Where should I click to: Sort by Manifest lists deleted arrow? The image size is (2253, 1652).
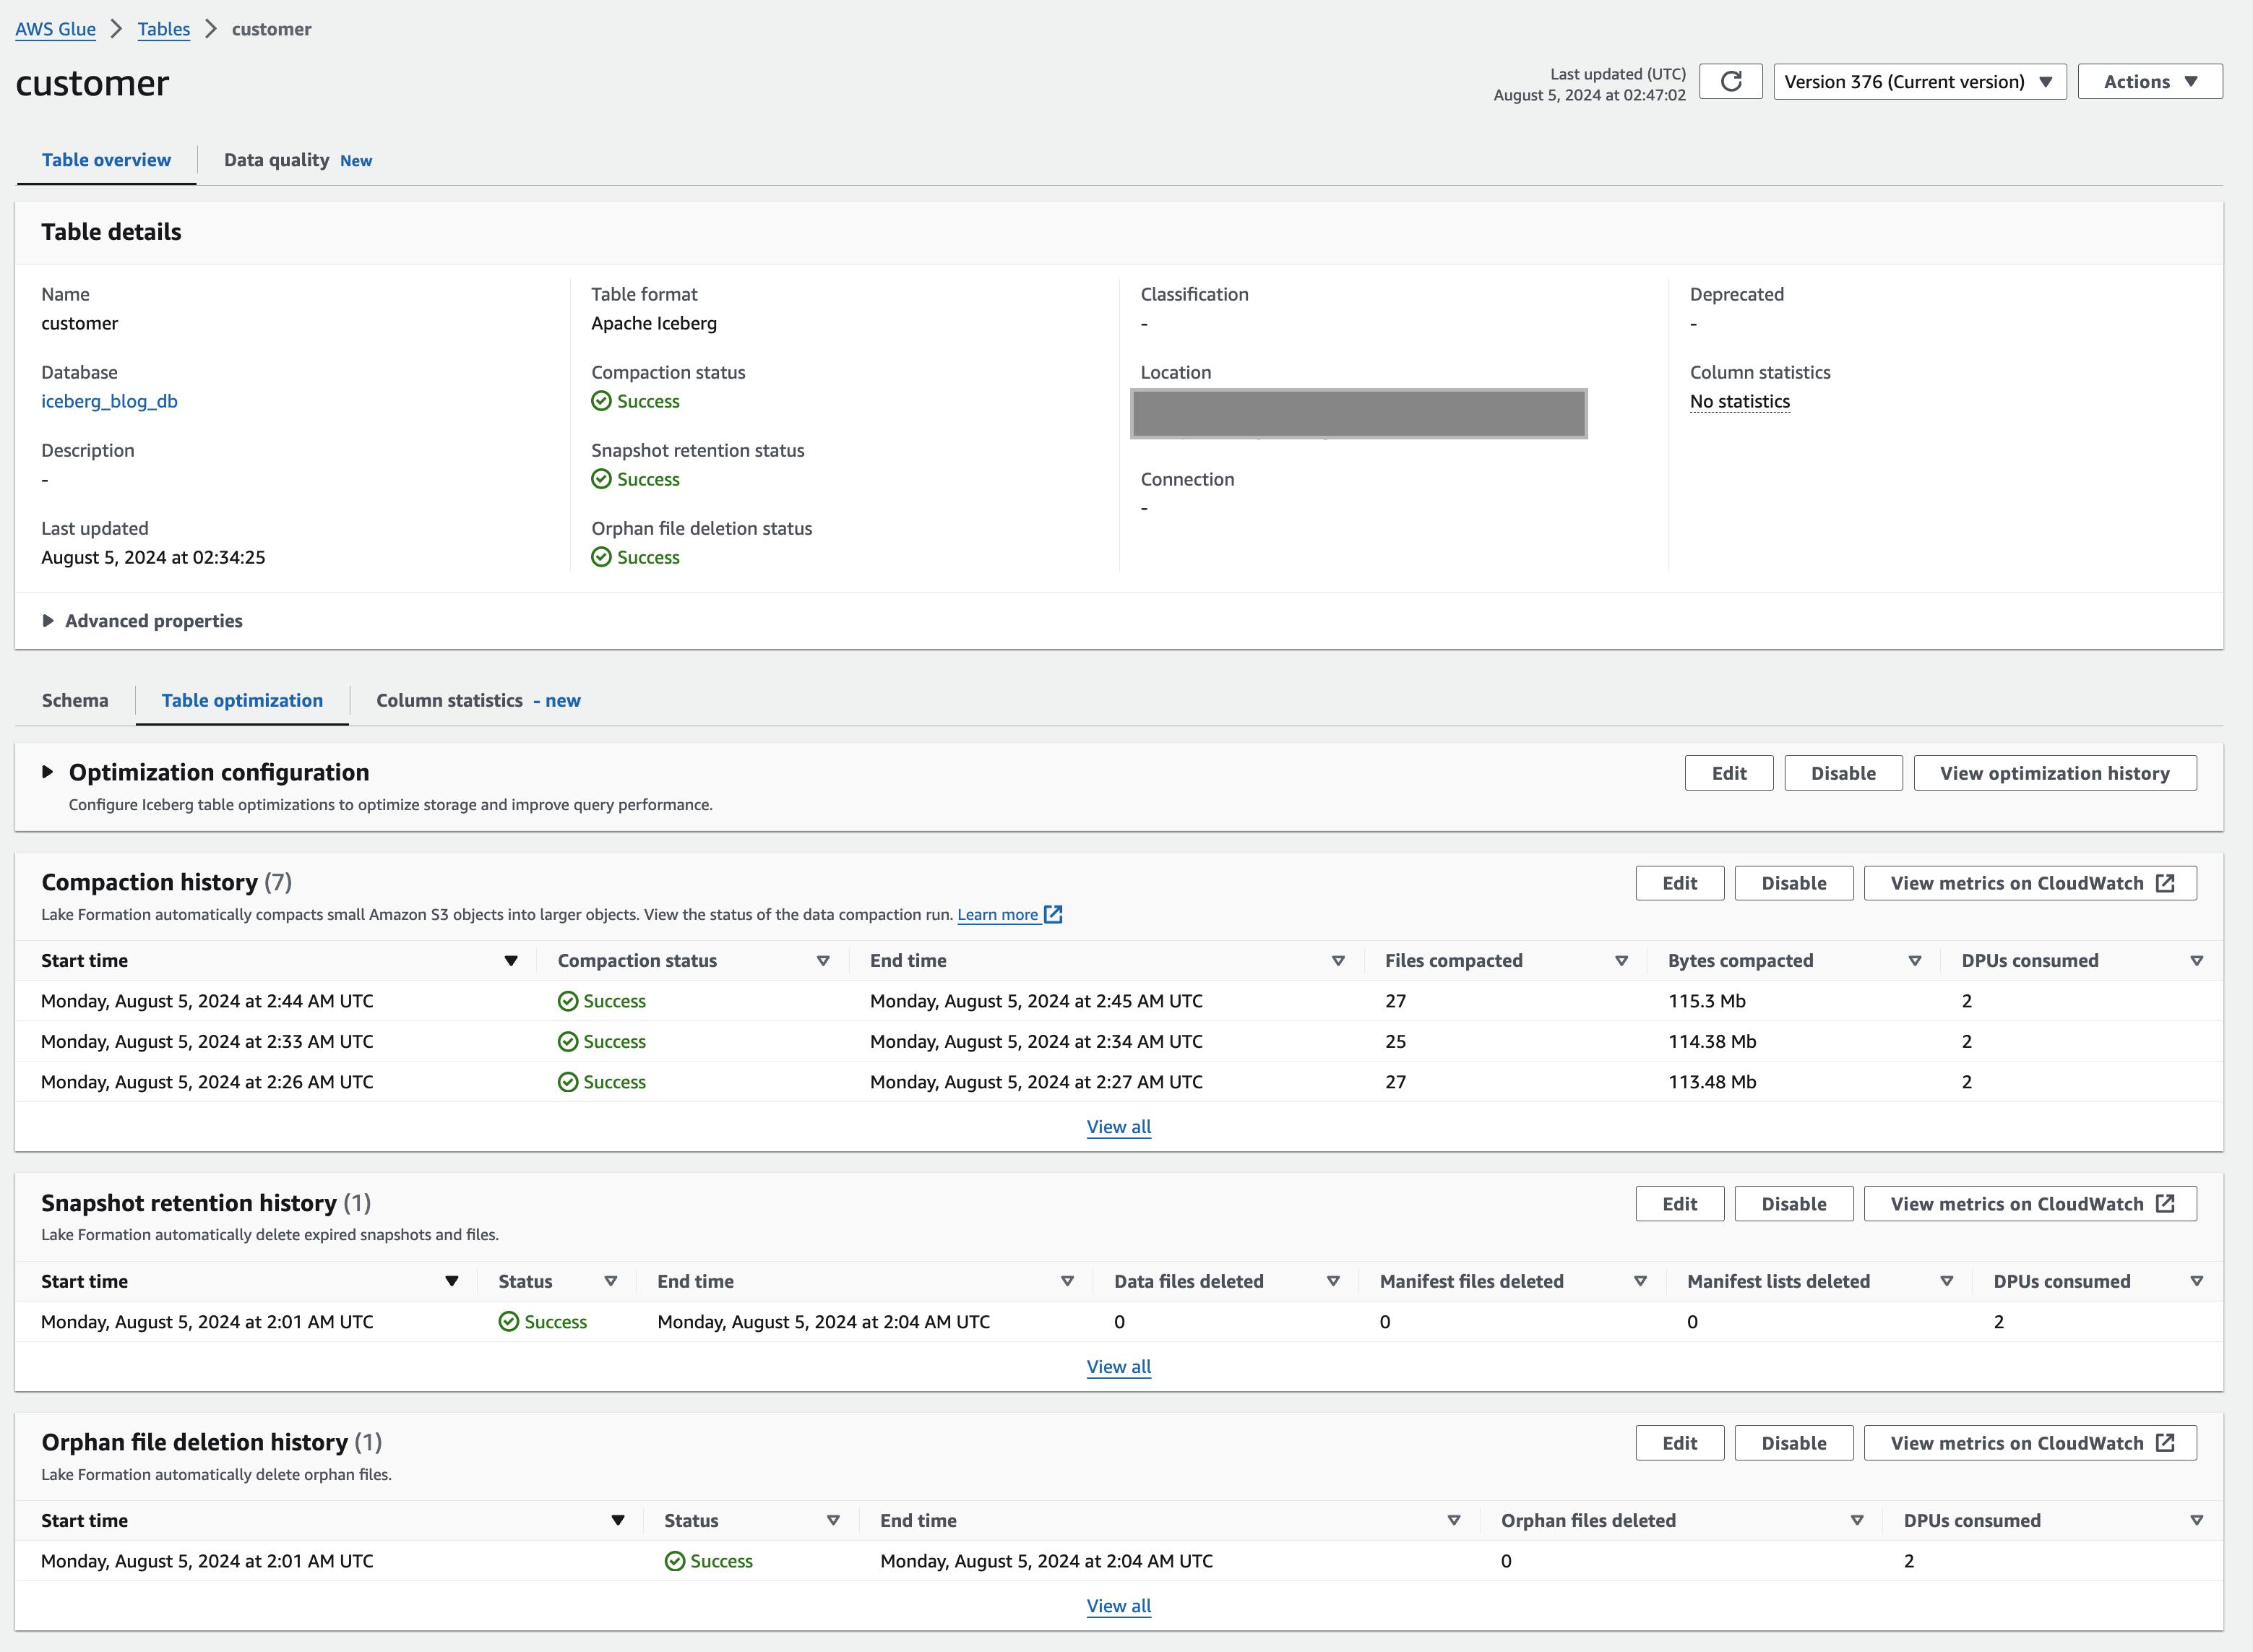click(1946, 1282)
